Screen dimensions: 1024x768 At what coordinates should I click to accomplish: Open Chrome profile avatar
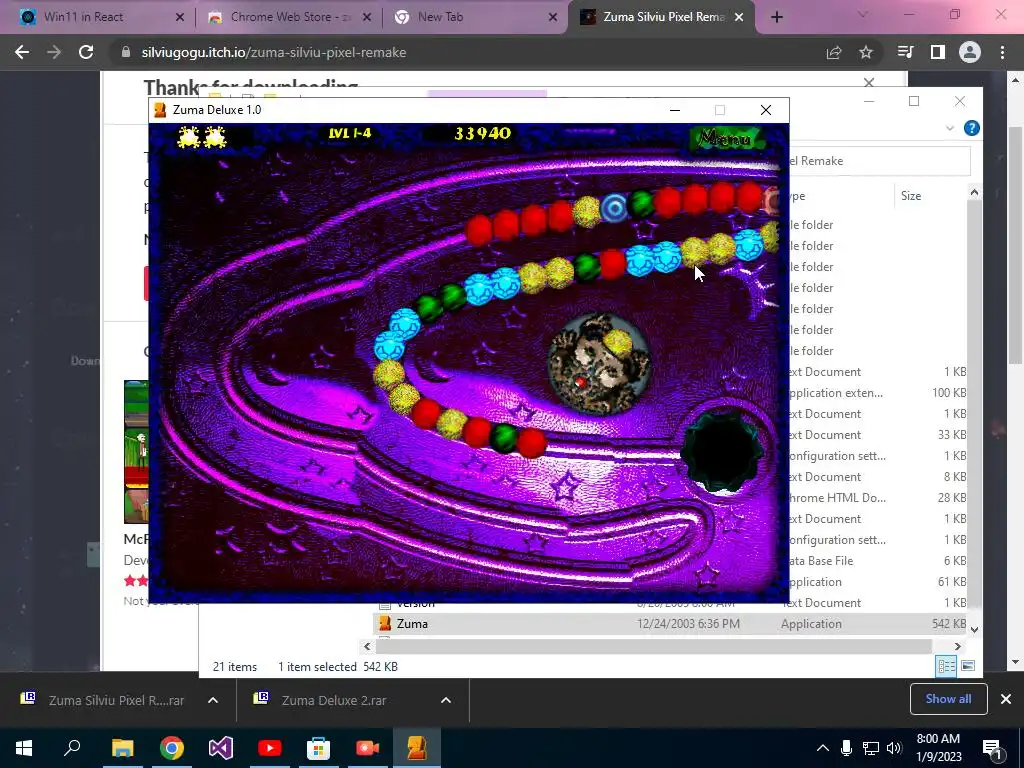tap(970, 52)
